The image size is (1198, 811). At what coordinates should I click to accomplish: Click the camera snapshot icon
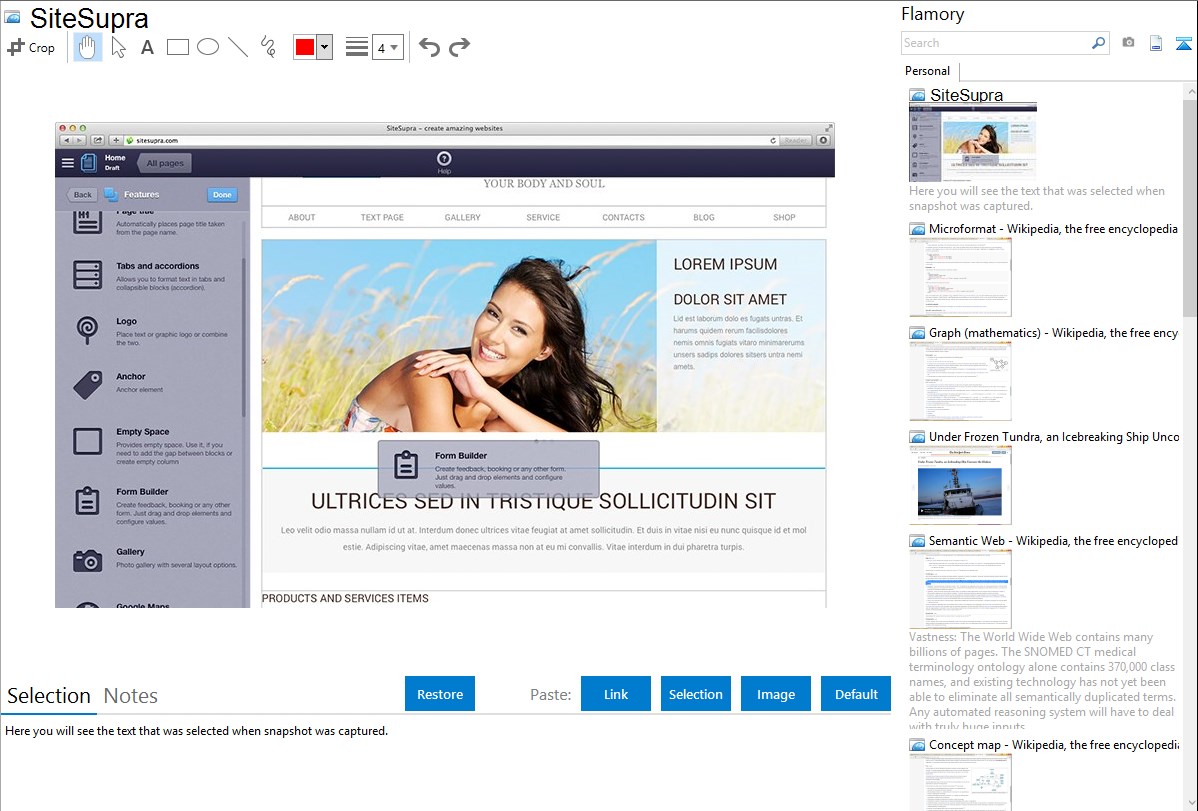pos(1128,43)
